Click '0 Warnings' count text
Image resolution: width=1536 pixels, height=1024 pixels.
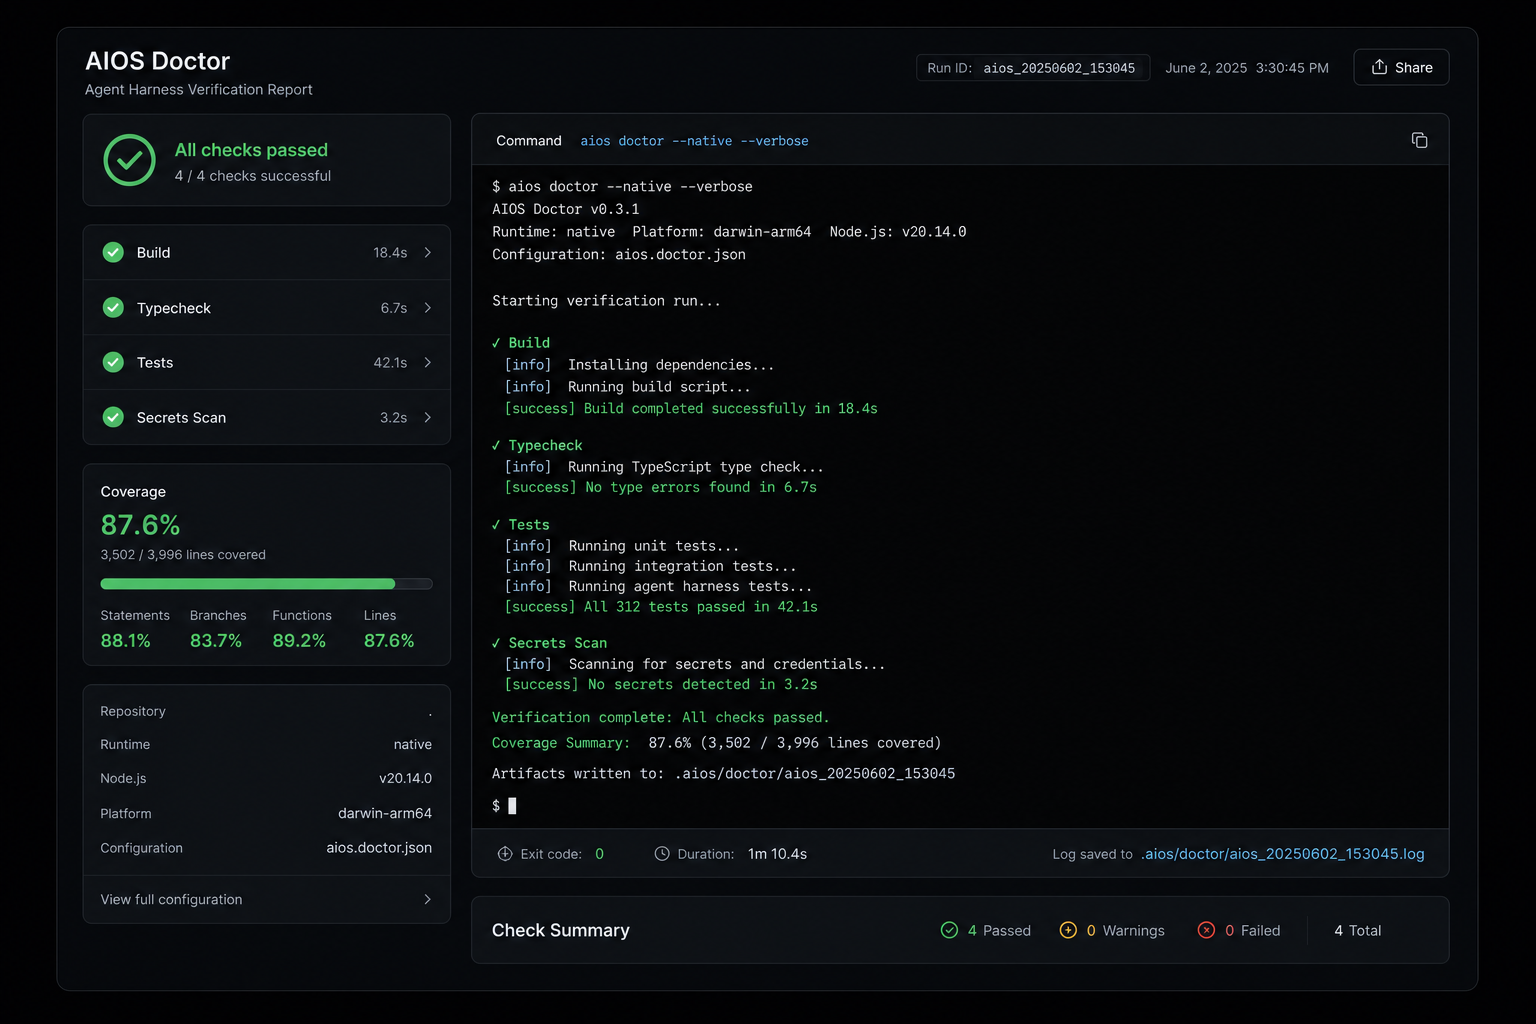point(1125,931)
